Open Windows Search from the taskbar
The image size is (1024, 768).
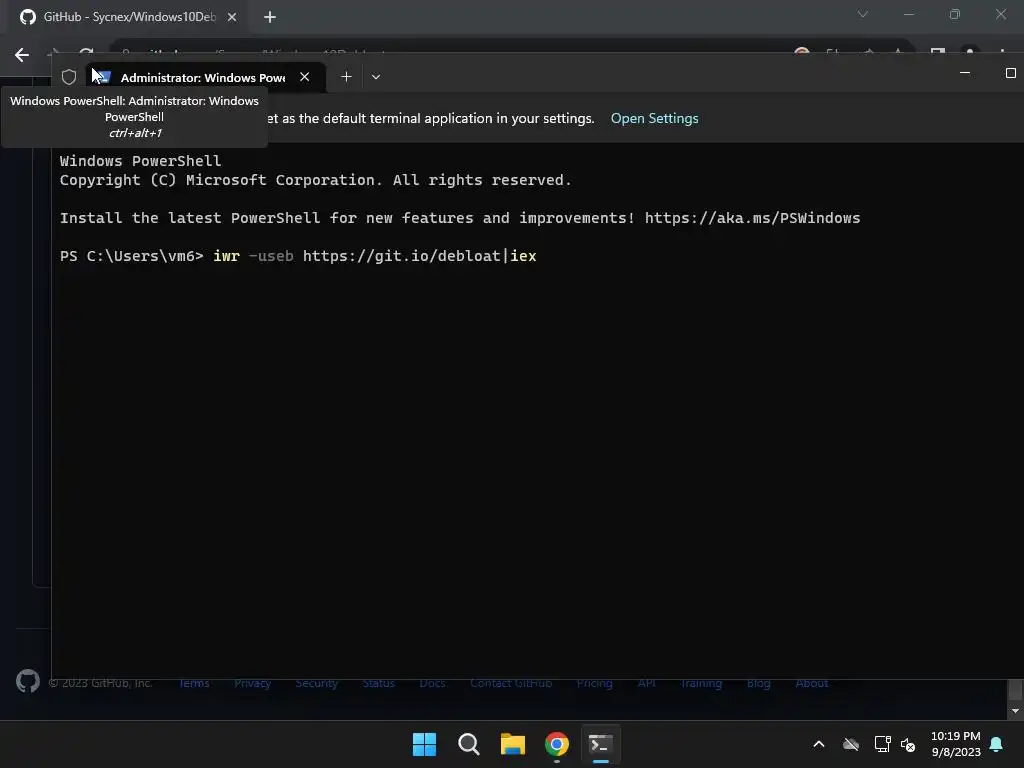pyautogui.click(x=468, y=744)
